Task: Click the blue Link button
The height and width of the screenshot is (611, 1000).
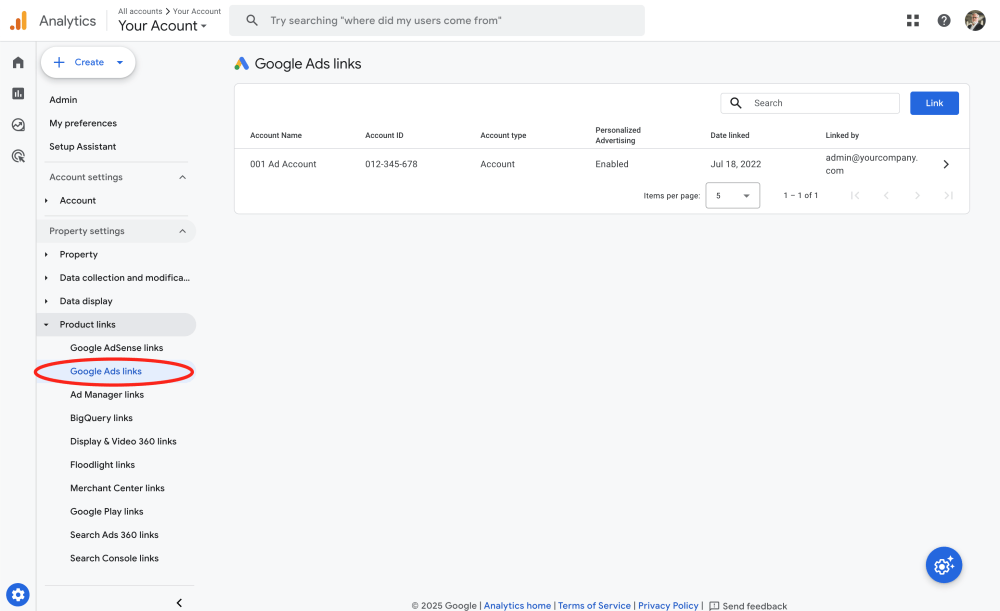Action: tap(934, 103)
